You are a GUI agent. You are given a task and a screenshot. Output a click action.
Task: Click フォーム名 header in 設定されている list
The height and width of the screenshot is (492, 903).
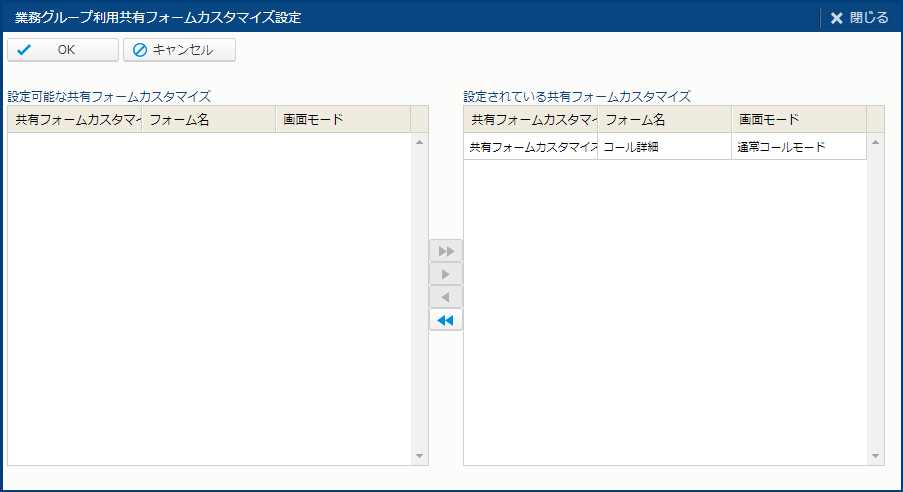coord(664,120)
